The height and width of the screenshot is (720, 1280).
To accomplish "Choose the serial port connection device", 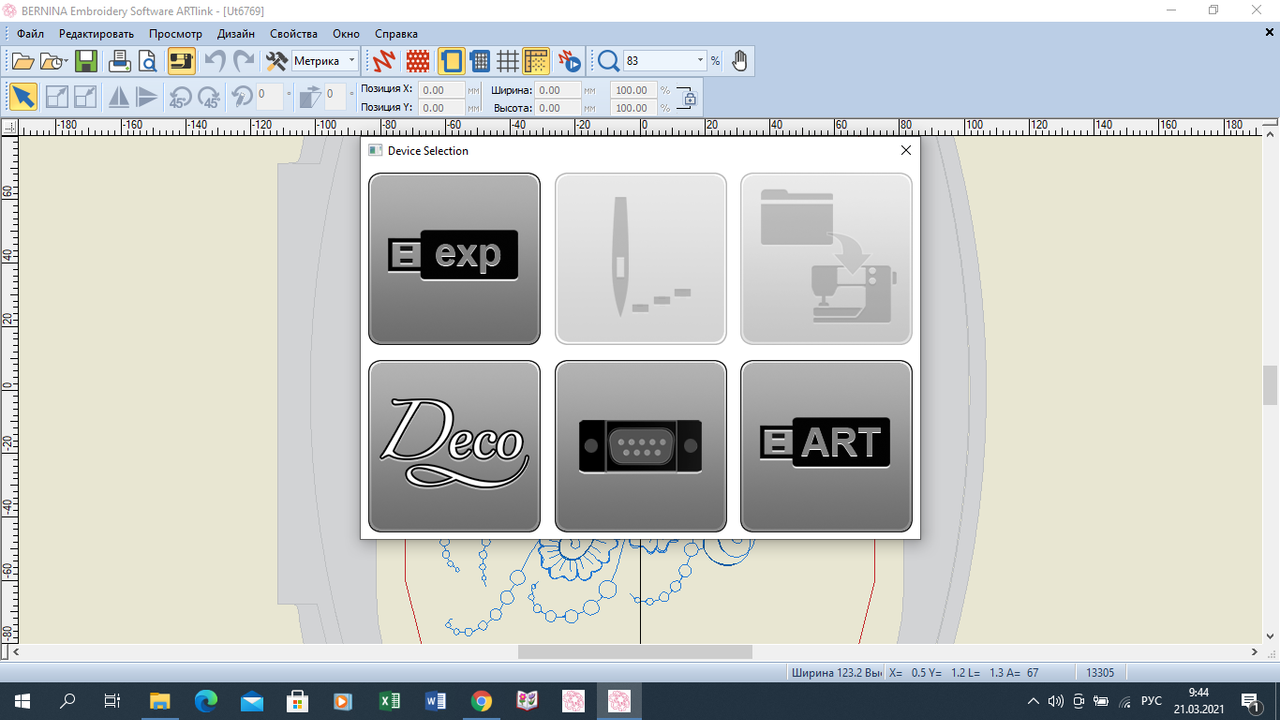I will 640,446.
